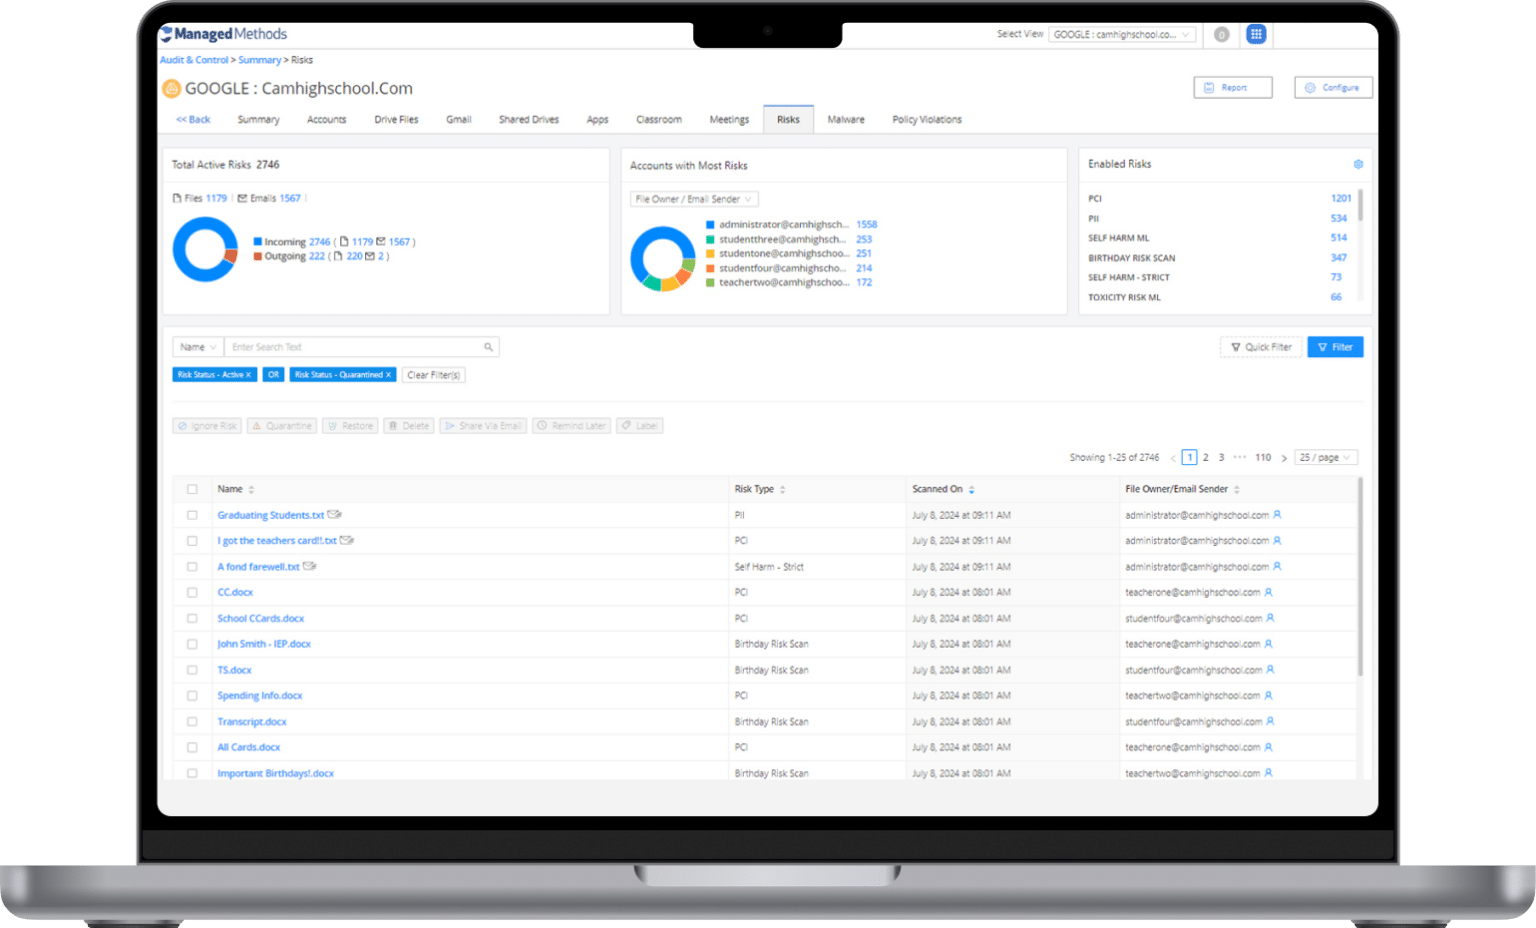Screen dimensions: 1536x928
Task: Go back via << Back link
Action: pyautogui.click(x=193, y=119)
